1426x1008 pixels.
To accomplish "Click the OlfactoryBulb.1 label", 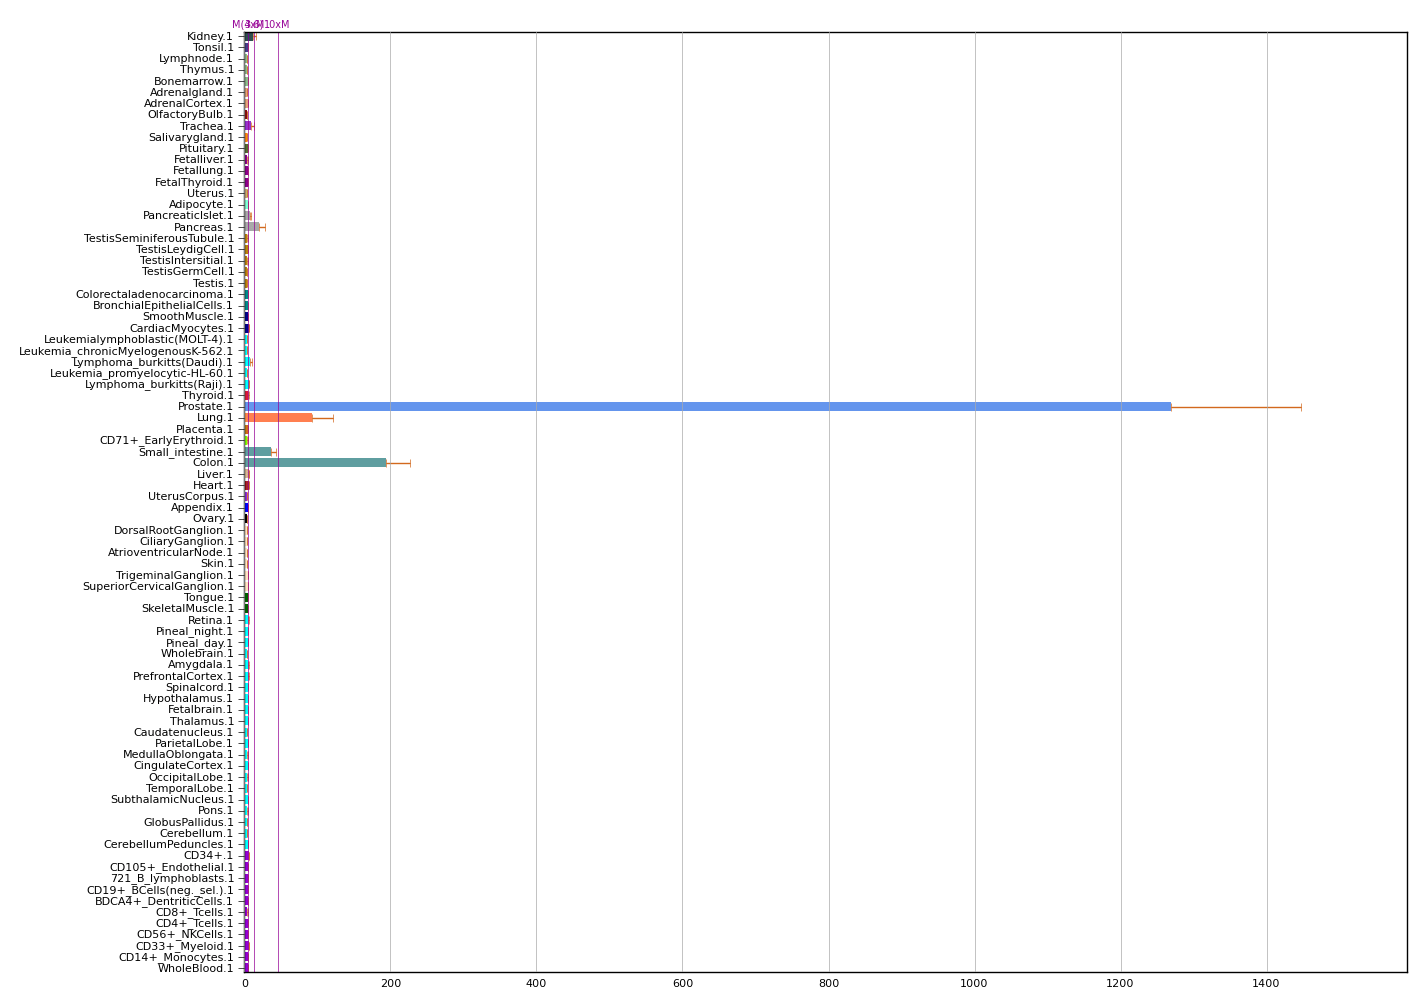I will (x=190, y=115).
